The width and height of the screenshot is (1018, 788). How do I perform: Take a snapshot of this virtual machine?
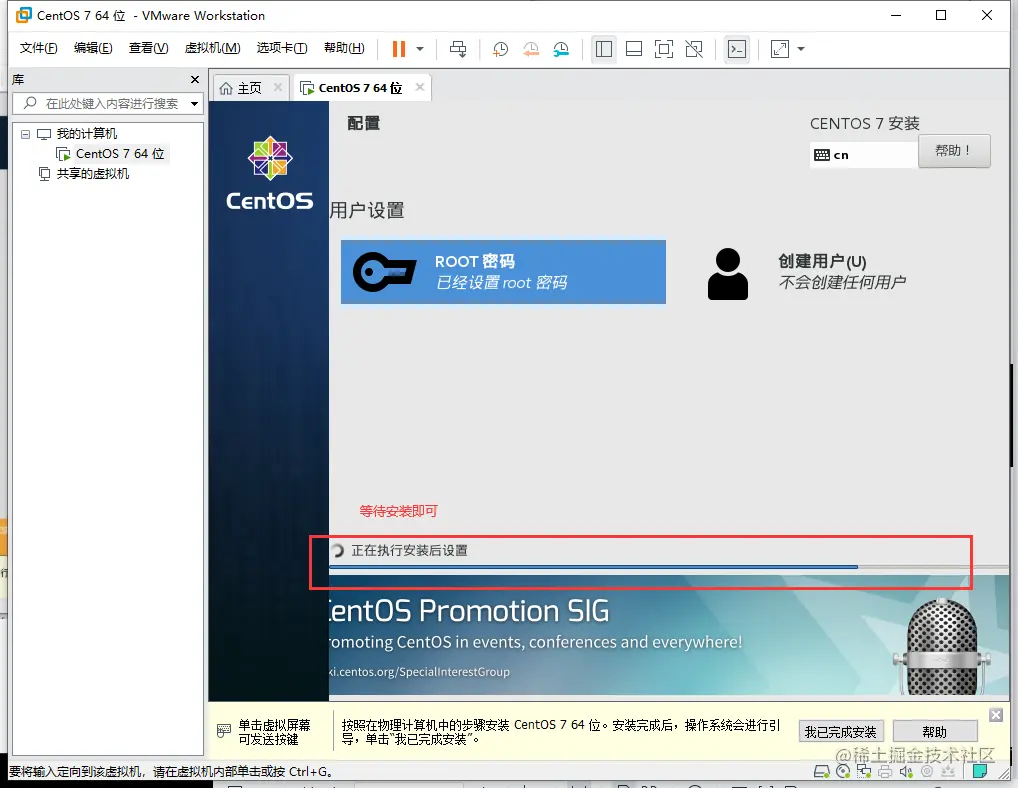(x=500, y=49)
